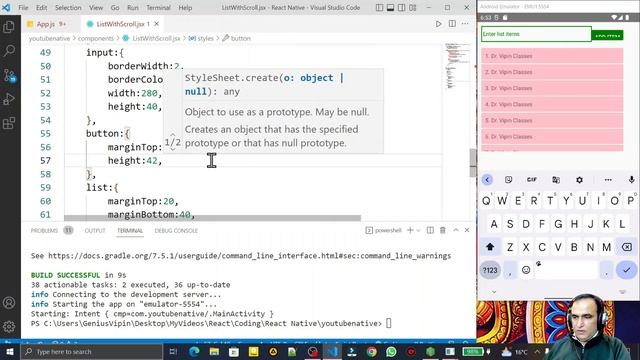Tap the green add button in the emulator

607,36
